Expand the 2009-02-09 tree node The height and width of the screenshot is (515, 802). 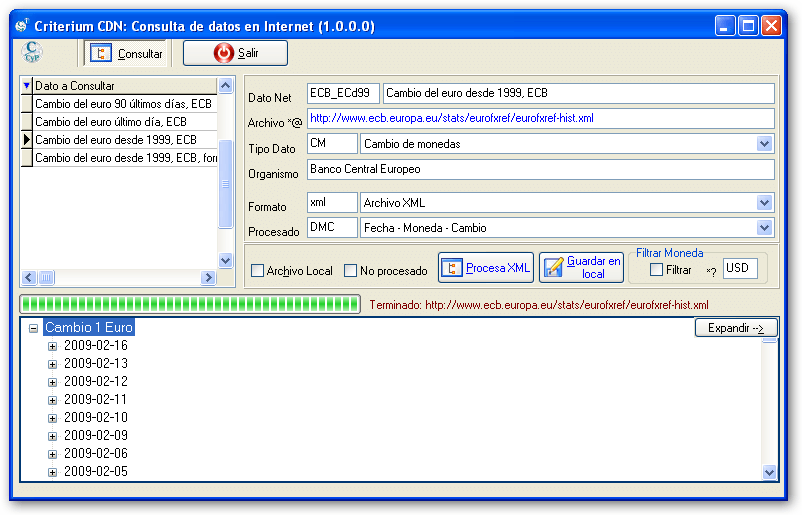point(52,436)
